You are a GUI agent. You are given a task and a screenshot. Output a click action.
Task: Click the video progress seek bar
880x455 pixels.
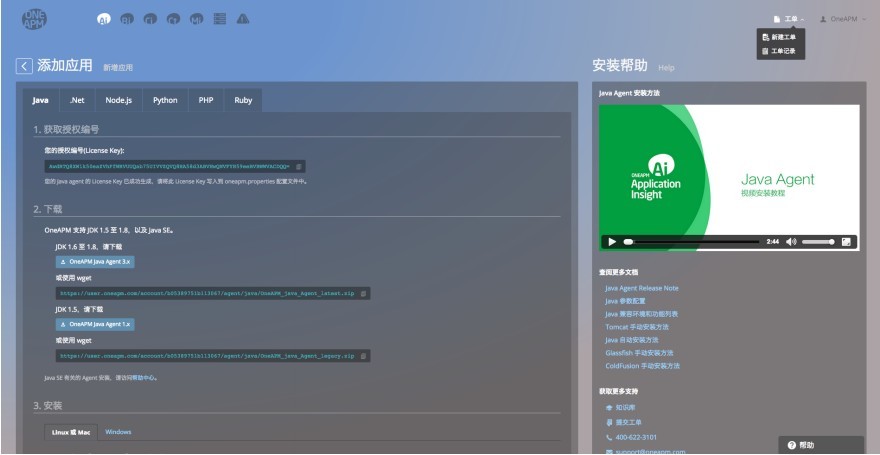point(691,242)
